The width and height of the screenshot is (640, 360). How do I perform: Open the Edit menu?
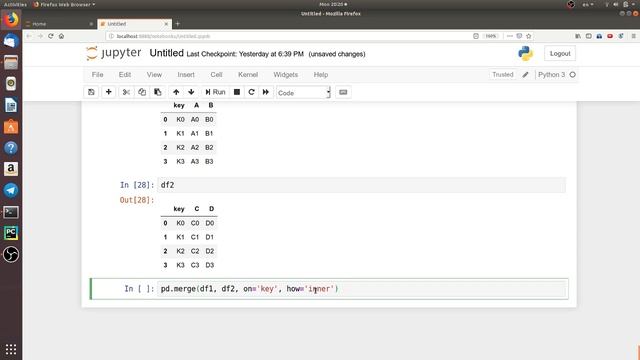pyautogui.click(x=124, y=75)
